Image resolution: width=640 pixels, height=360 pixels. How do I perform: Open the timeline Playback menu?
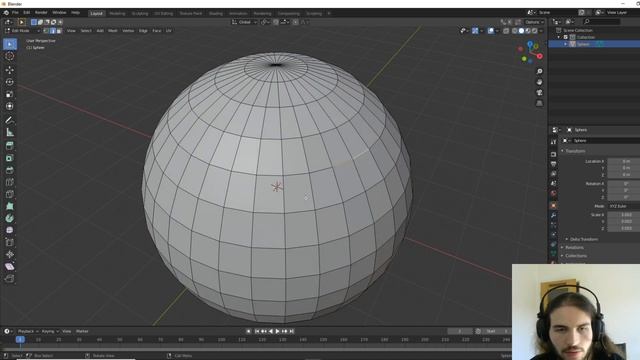(28, 331)
